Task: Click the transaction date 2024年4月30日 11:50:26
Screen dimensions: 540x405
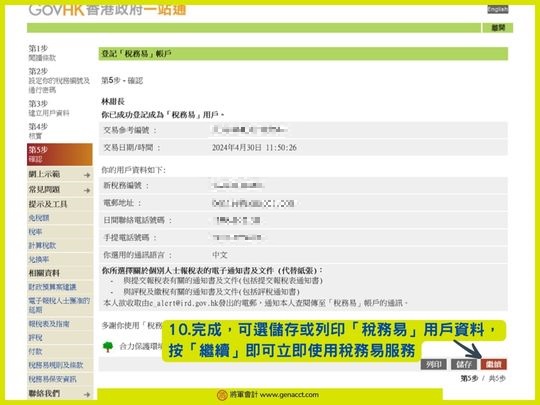Action: point(254,148)
